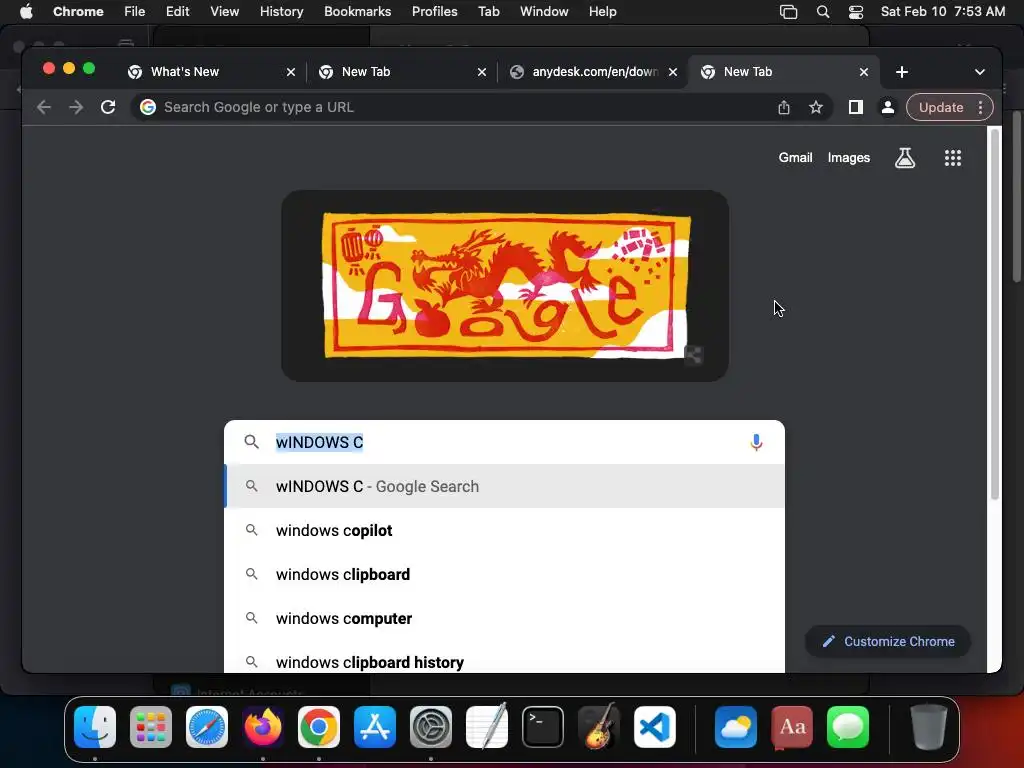Launch Terminal from the Dock
1024x768 pixels.
coord(543,727)
